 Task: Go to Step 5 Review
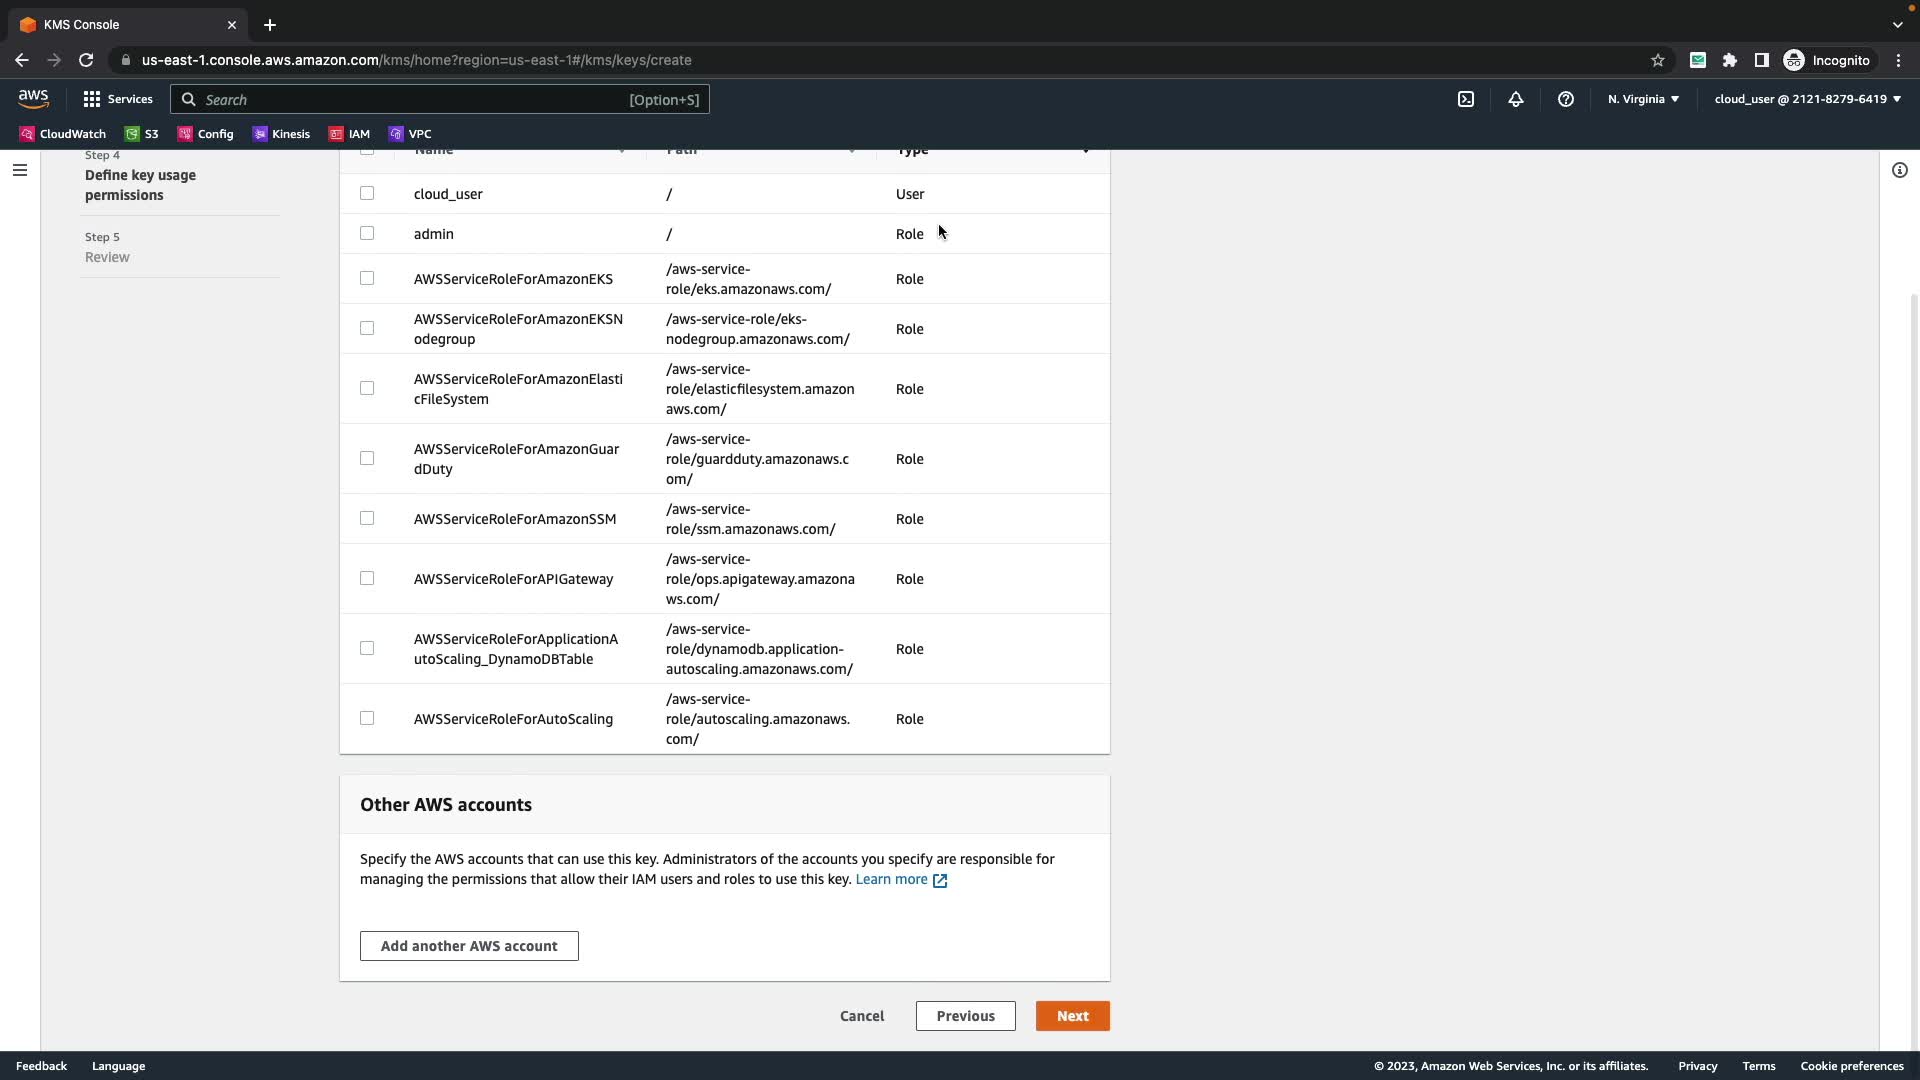[x=107, y=257]
